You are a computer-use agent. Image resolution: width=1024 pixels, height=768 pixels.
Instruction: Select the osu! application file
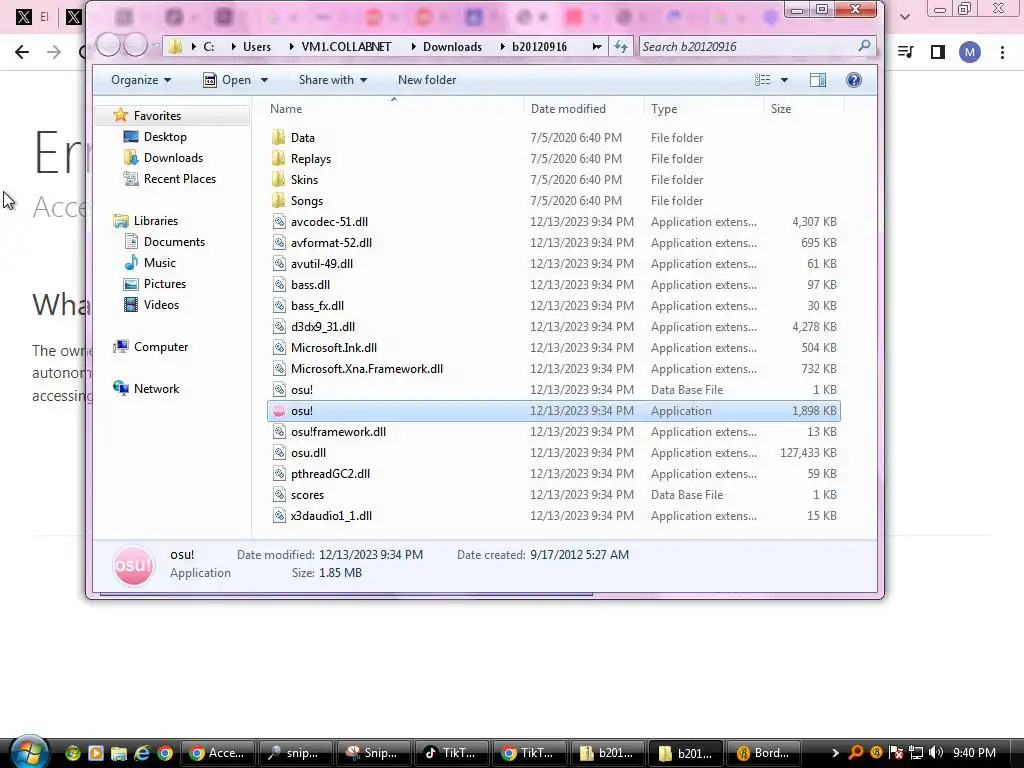(x=553, y=411)
